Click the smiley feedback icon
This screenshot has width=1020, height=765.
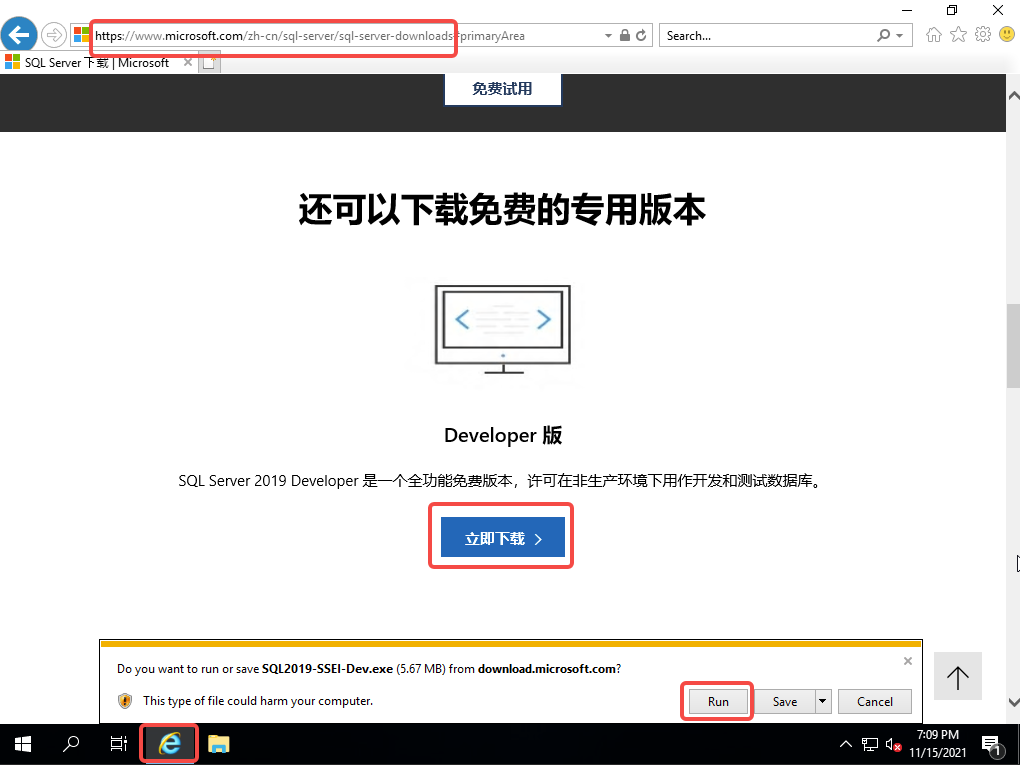point(1006,34)
